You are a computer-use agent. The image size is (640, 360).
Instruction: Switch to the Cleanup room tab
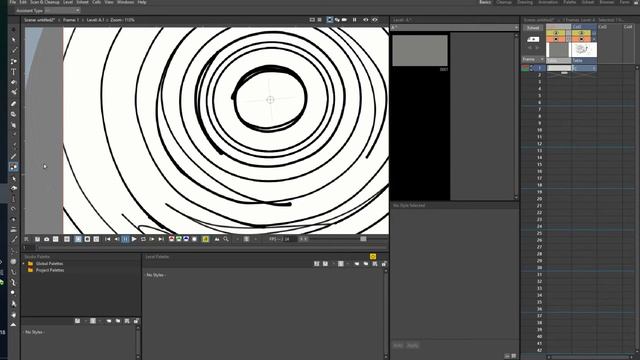(504, 2)
